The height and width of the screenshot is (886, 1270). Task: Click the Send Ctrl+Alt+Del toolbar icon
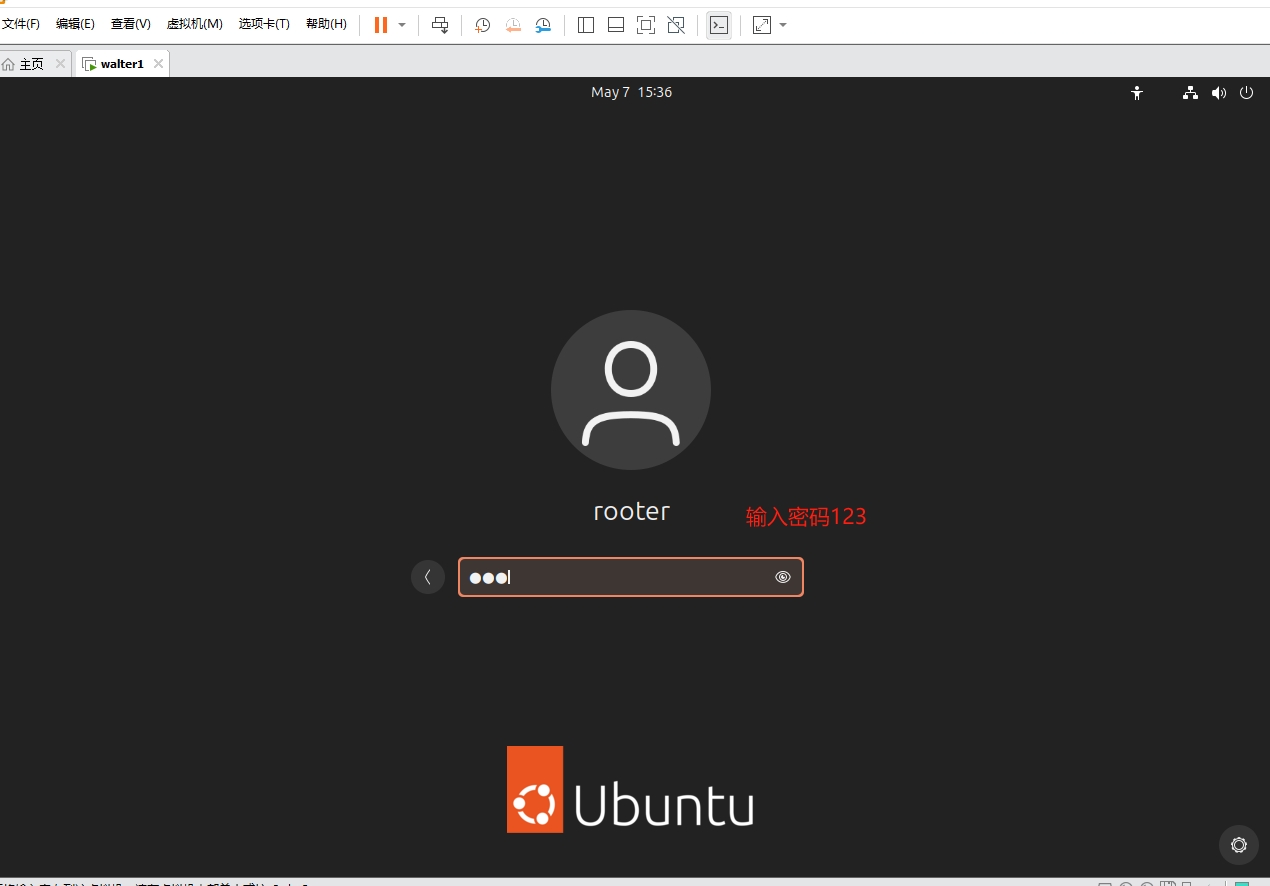pyautogui.click(x=440, y=25)
